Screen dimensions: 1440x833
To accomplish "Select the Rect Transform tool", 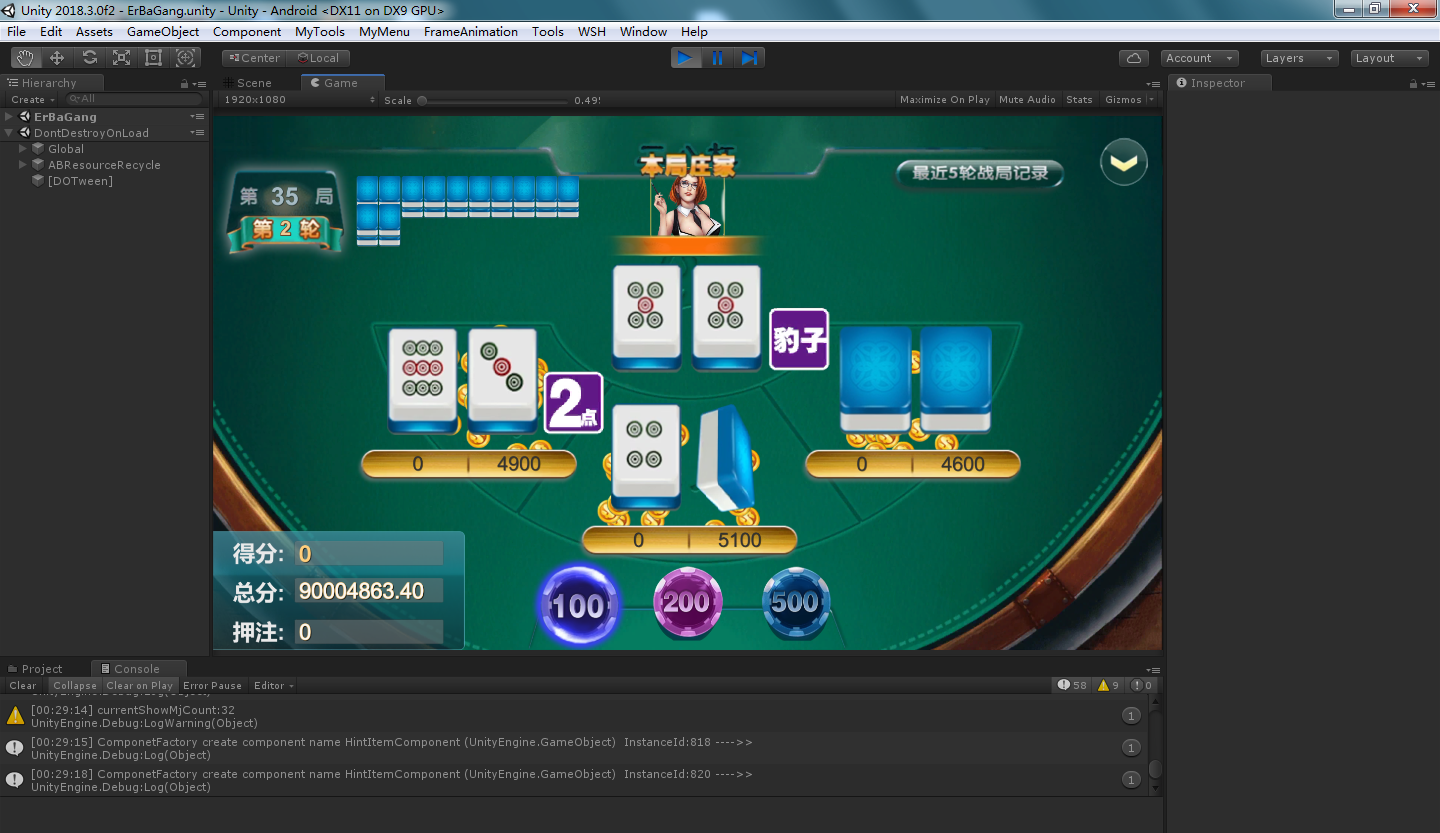I will click(153, 58).
